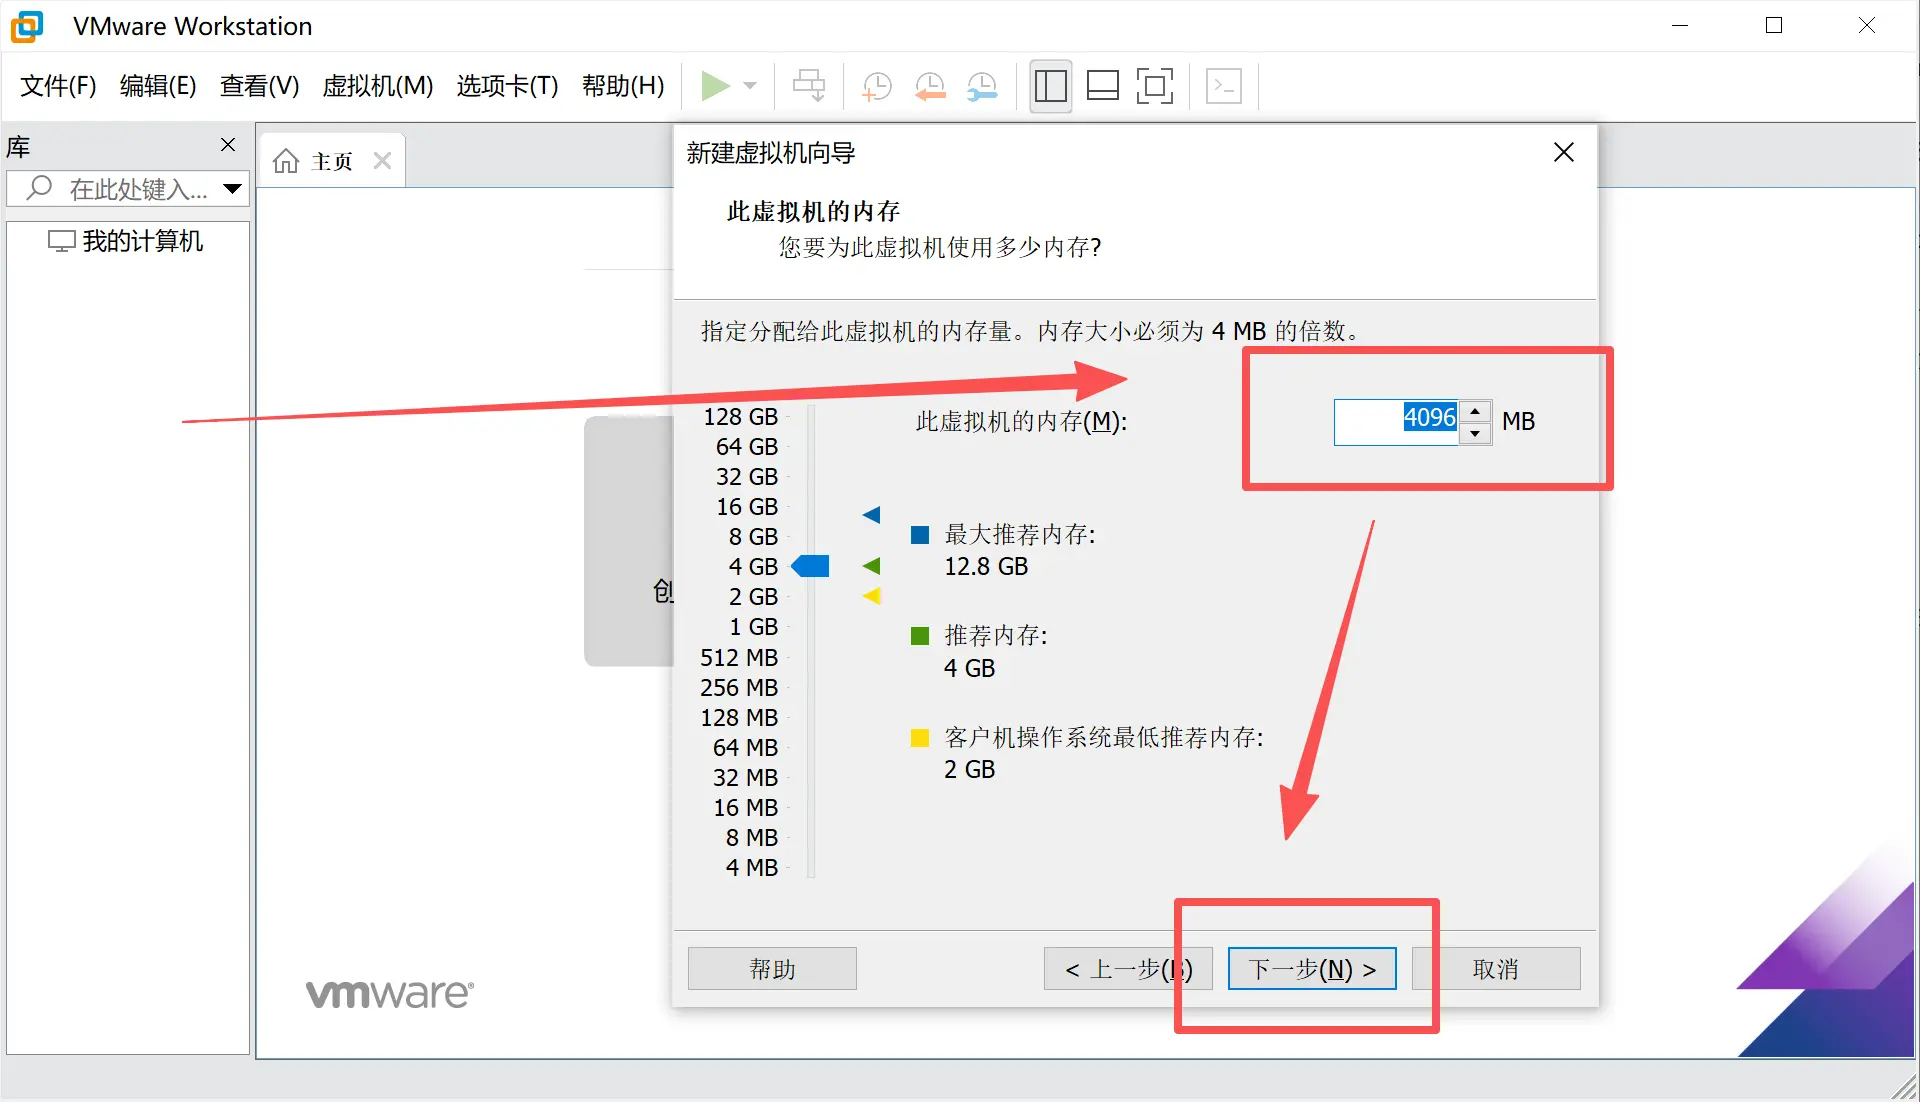Click the 12.8 GB maximum memory value
Viewport: 1920px width, 1102px height.
pyautogui.click(x=986, y=567)
